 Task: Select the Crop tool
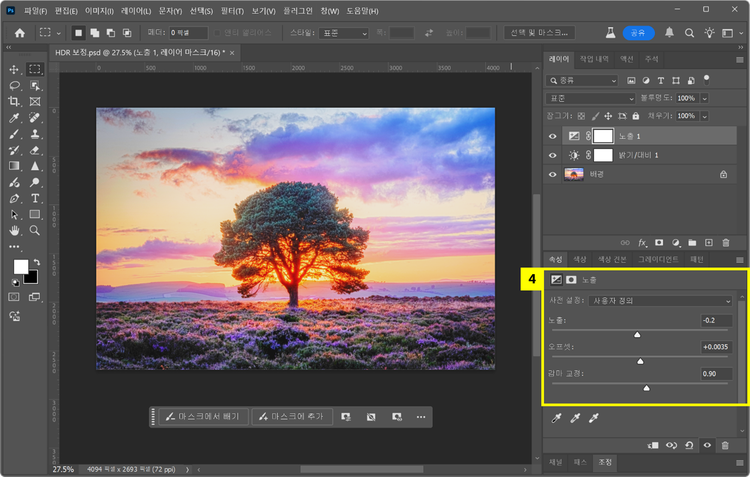pos(14,101)
